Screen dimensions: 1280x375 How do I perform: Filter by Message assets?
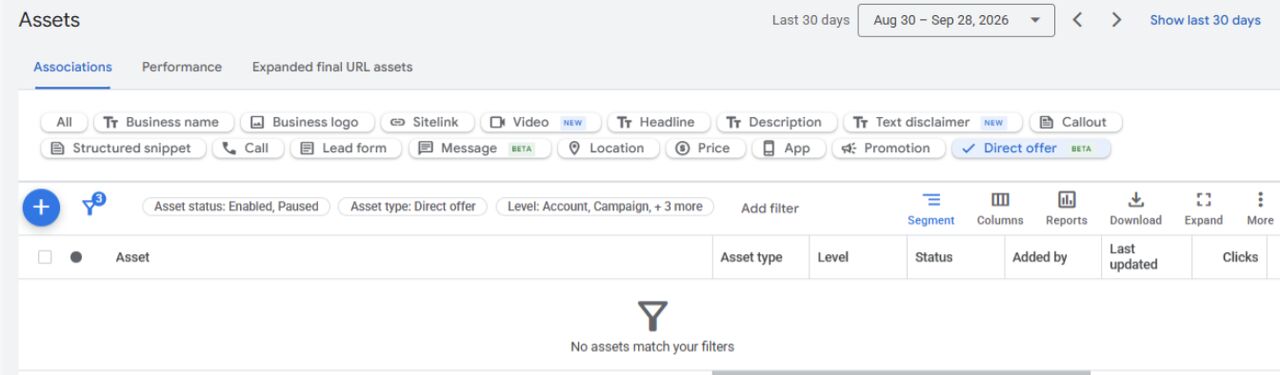479,148
